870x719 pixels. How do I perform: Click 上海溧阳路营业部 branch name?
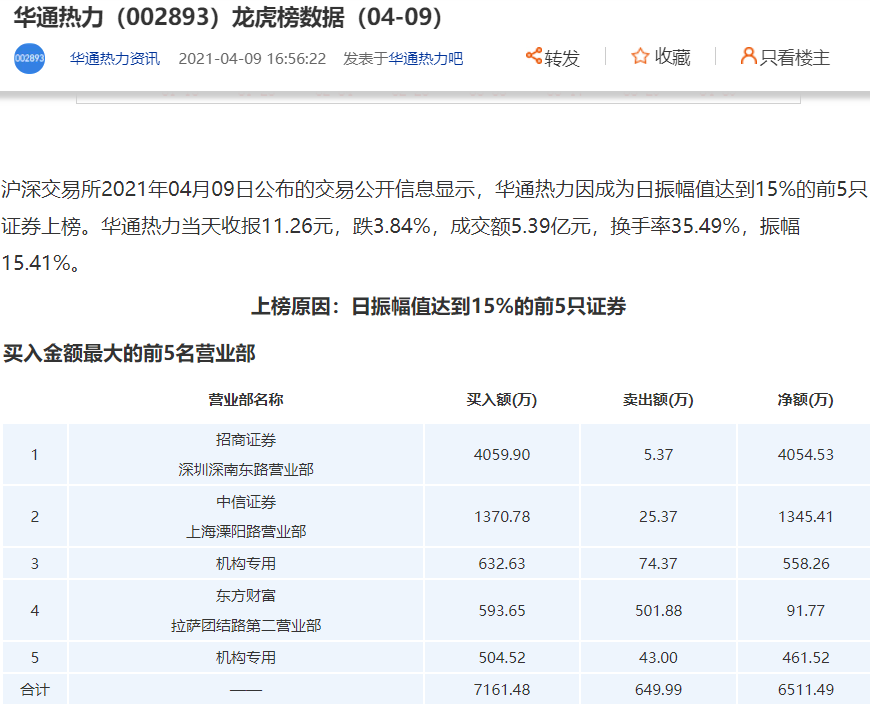246,532
